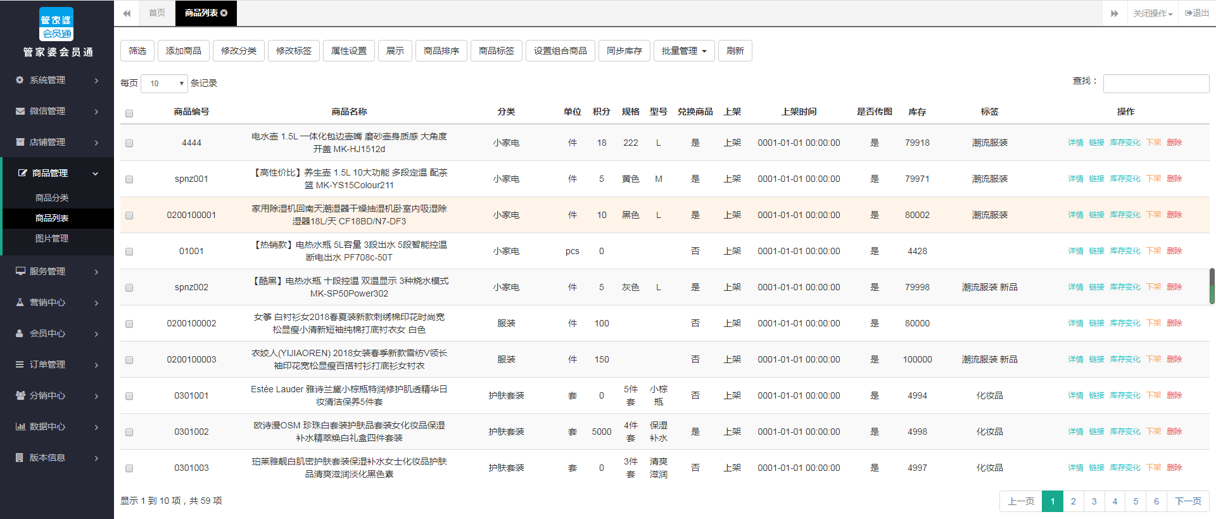Check the box for product 4444
This screenshot has height=519, width=1216.
(129, 143)
